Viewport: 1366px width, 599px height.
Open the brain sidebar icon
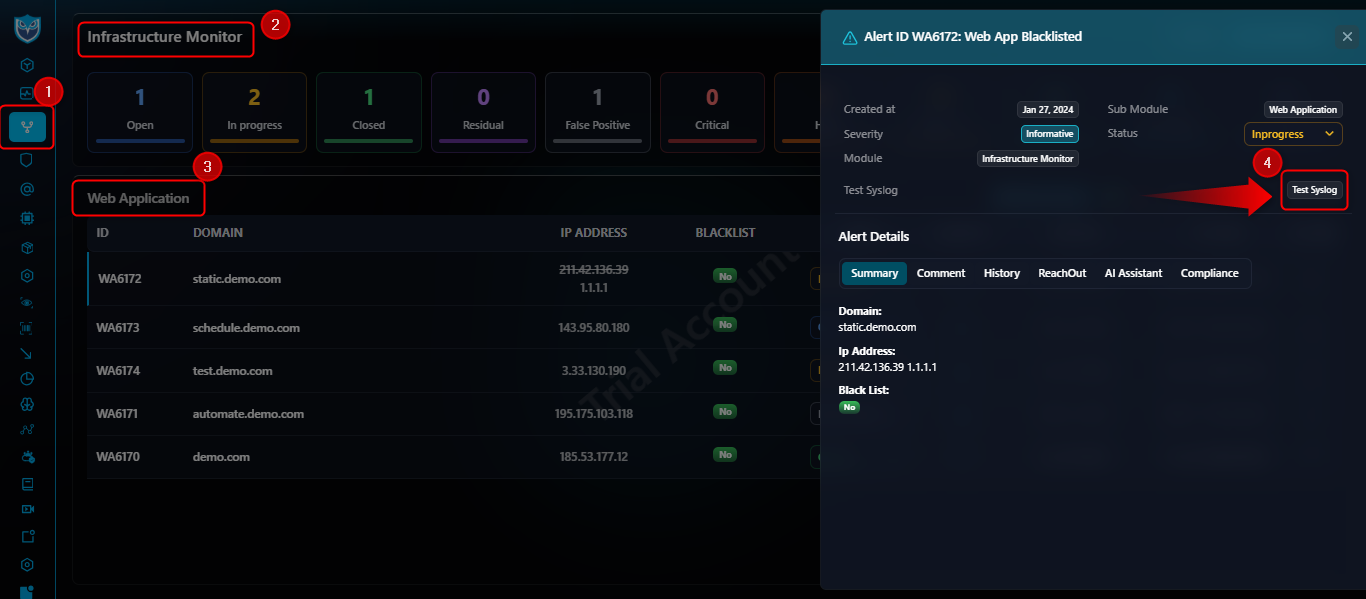[27, 405]
